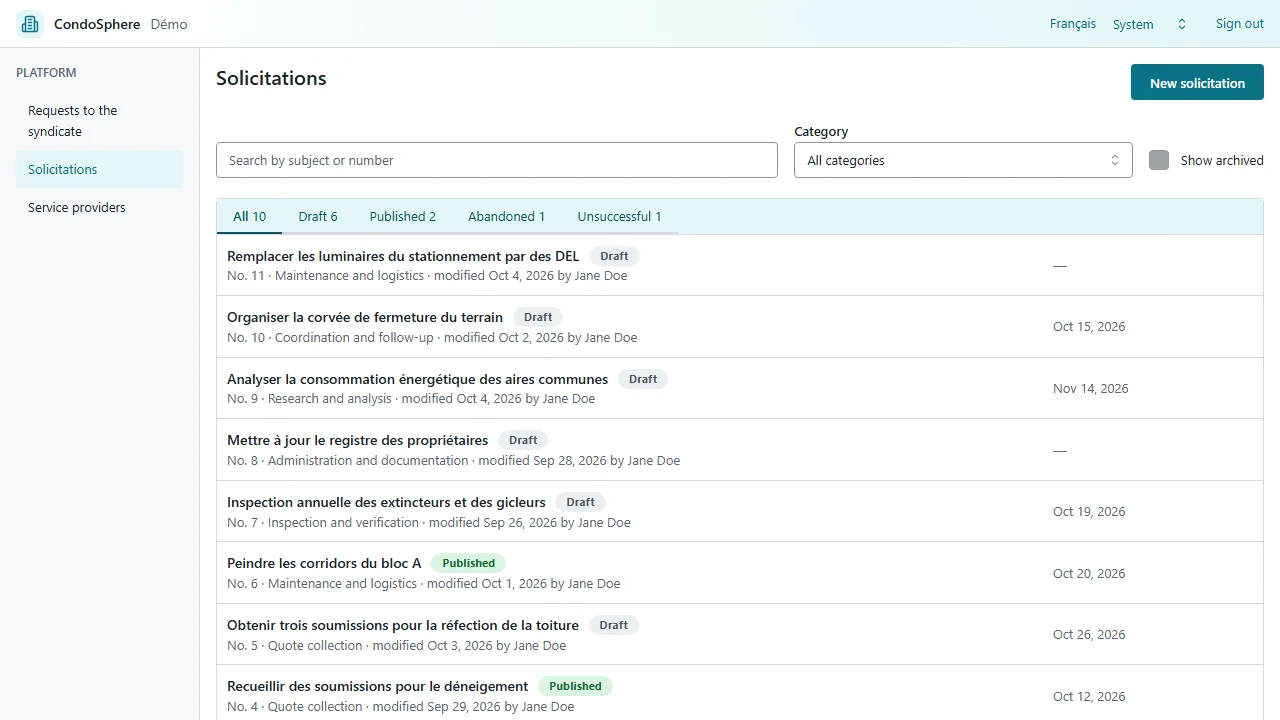Click the Oct 12, 2026 date

(1089, 697)
